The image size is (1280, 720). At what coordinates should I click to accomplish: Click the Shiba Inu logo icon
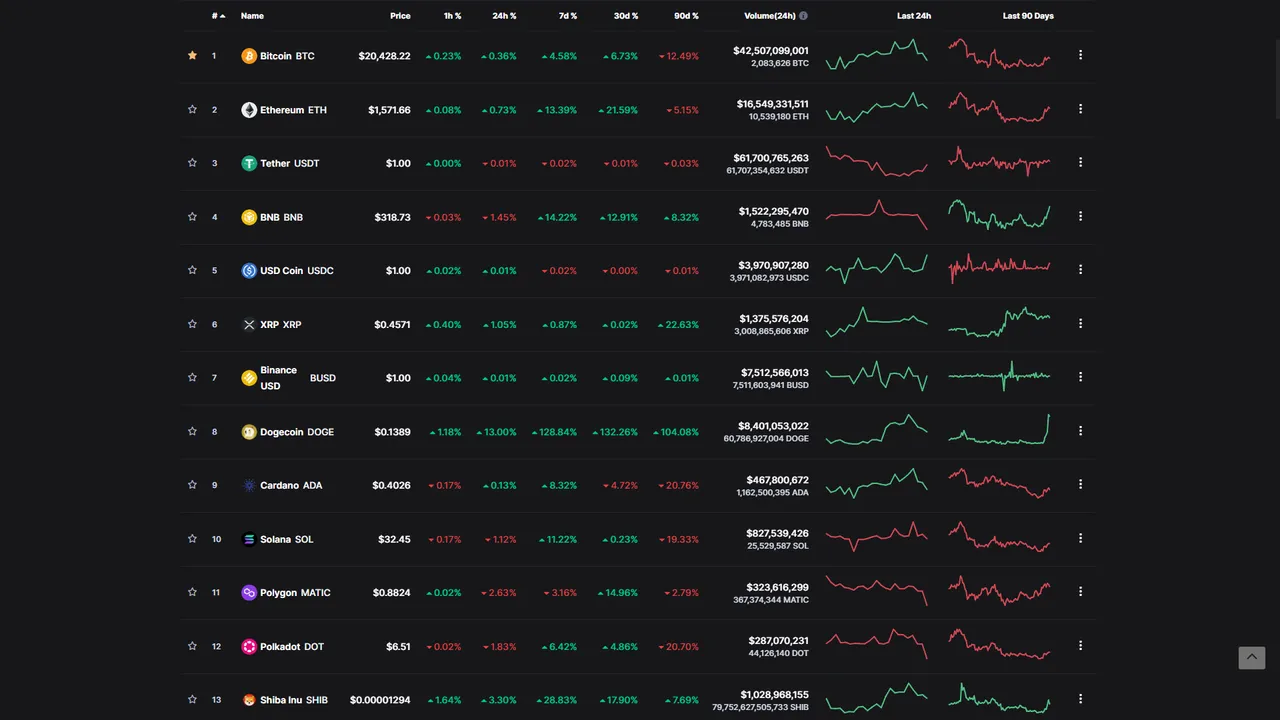249,700
